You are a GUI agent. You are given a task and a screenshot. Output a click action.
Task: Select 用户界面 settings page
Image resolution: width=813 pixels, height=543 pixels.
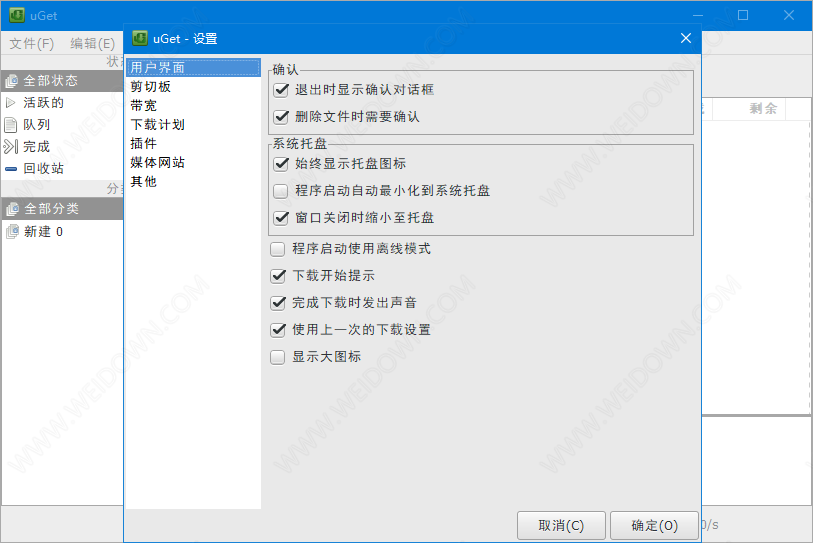(193, 67)
